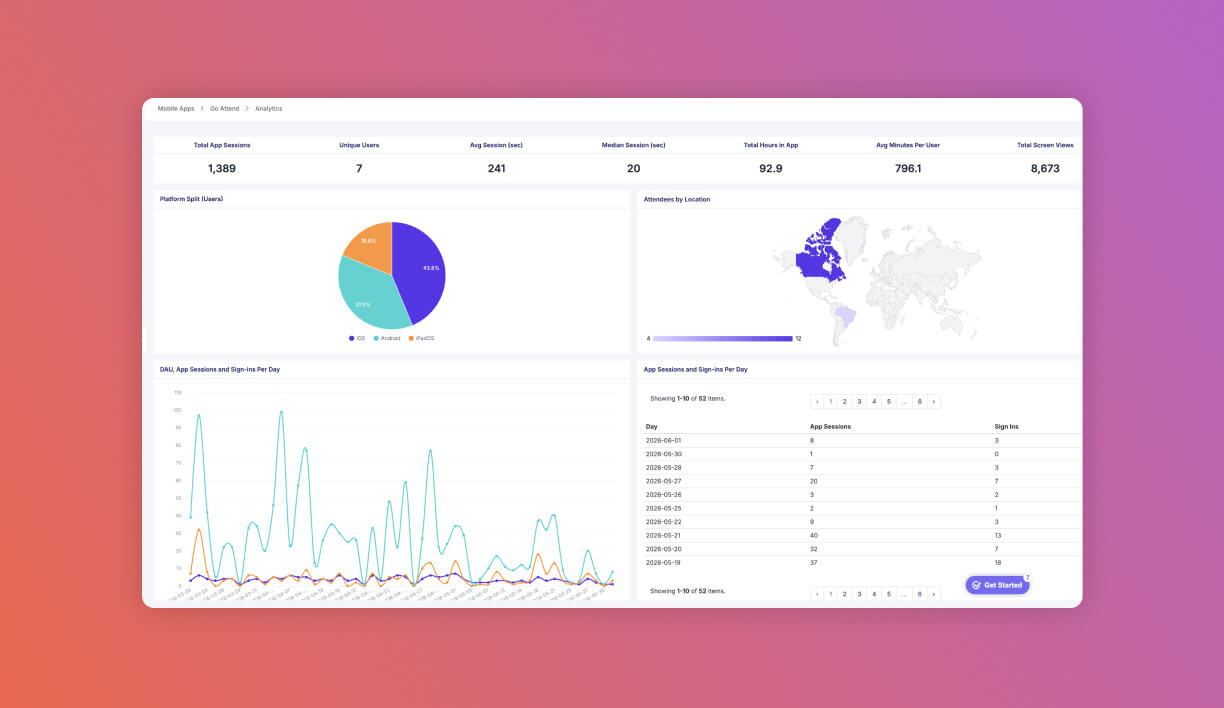The height and width of the screenshot is (708, 1224).
Task: Click Sign Ins value 18 for 2026-05-19
Action: click(998, 562)
